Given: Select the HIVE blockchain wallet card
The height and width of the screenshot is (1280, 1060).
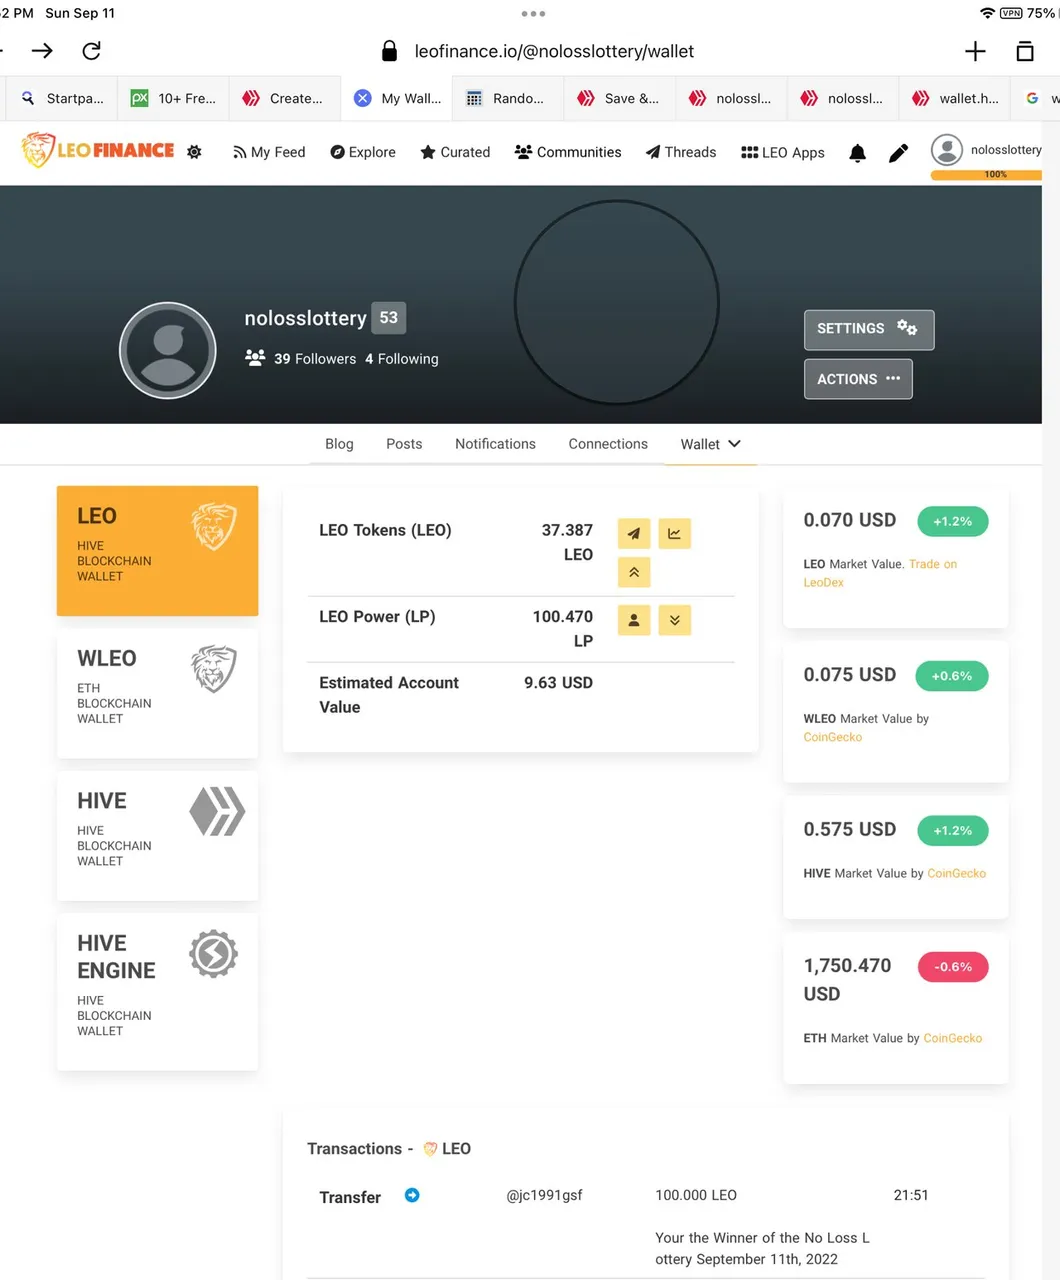Looking at the screenshot, I should pos(157,835).
